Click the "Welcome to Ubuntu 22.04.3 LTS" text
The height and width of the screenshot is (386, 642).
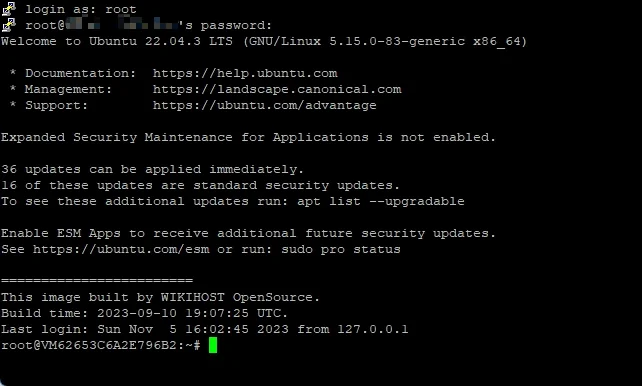(117, 41)
